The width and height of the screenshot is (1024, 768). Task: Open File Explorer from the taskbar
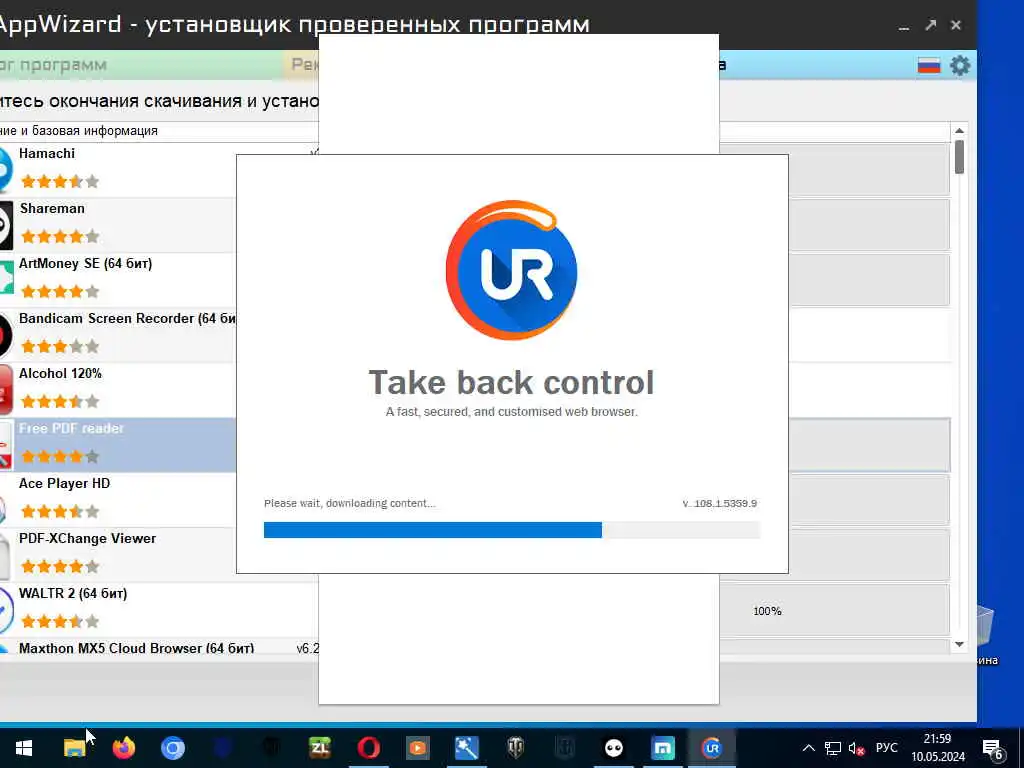point(74,748)
